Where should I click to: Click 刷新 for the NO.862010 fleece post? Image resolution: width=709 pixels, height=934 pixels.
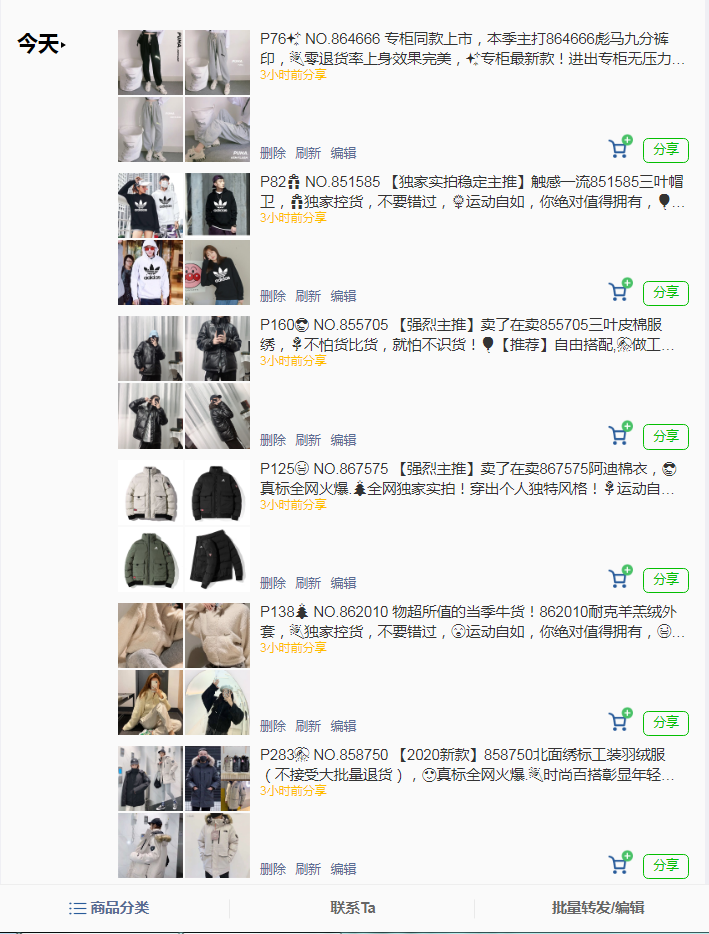[x=308, y=726]
